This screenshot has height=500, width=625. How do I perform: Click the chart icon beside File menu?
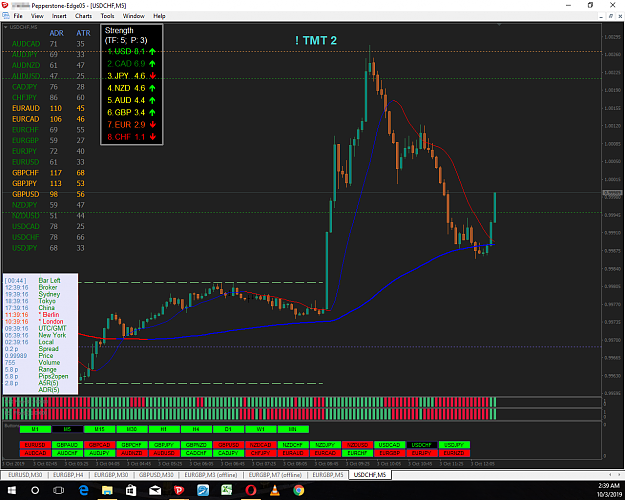(6, 16)
